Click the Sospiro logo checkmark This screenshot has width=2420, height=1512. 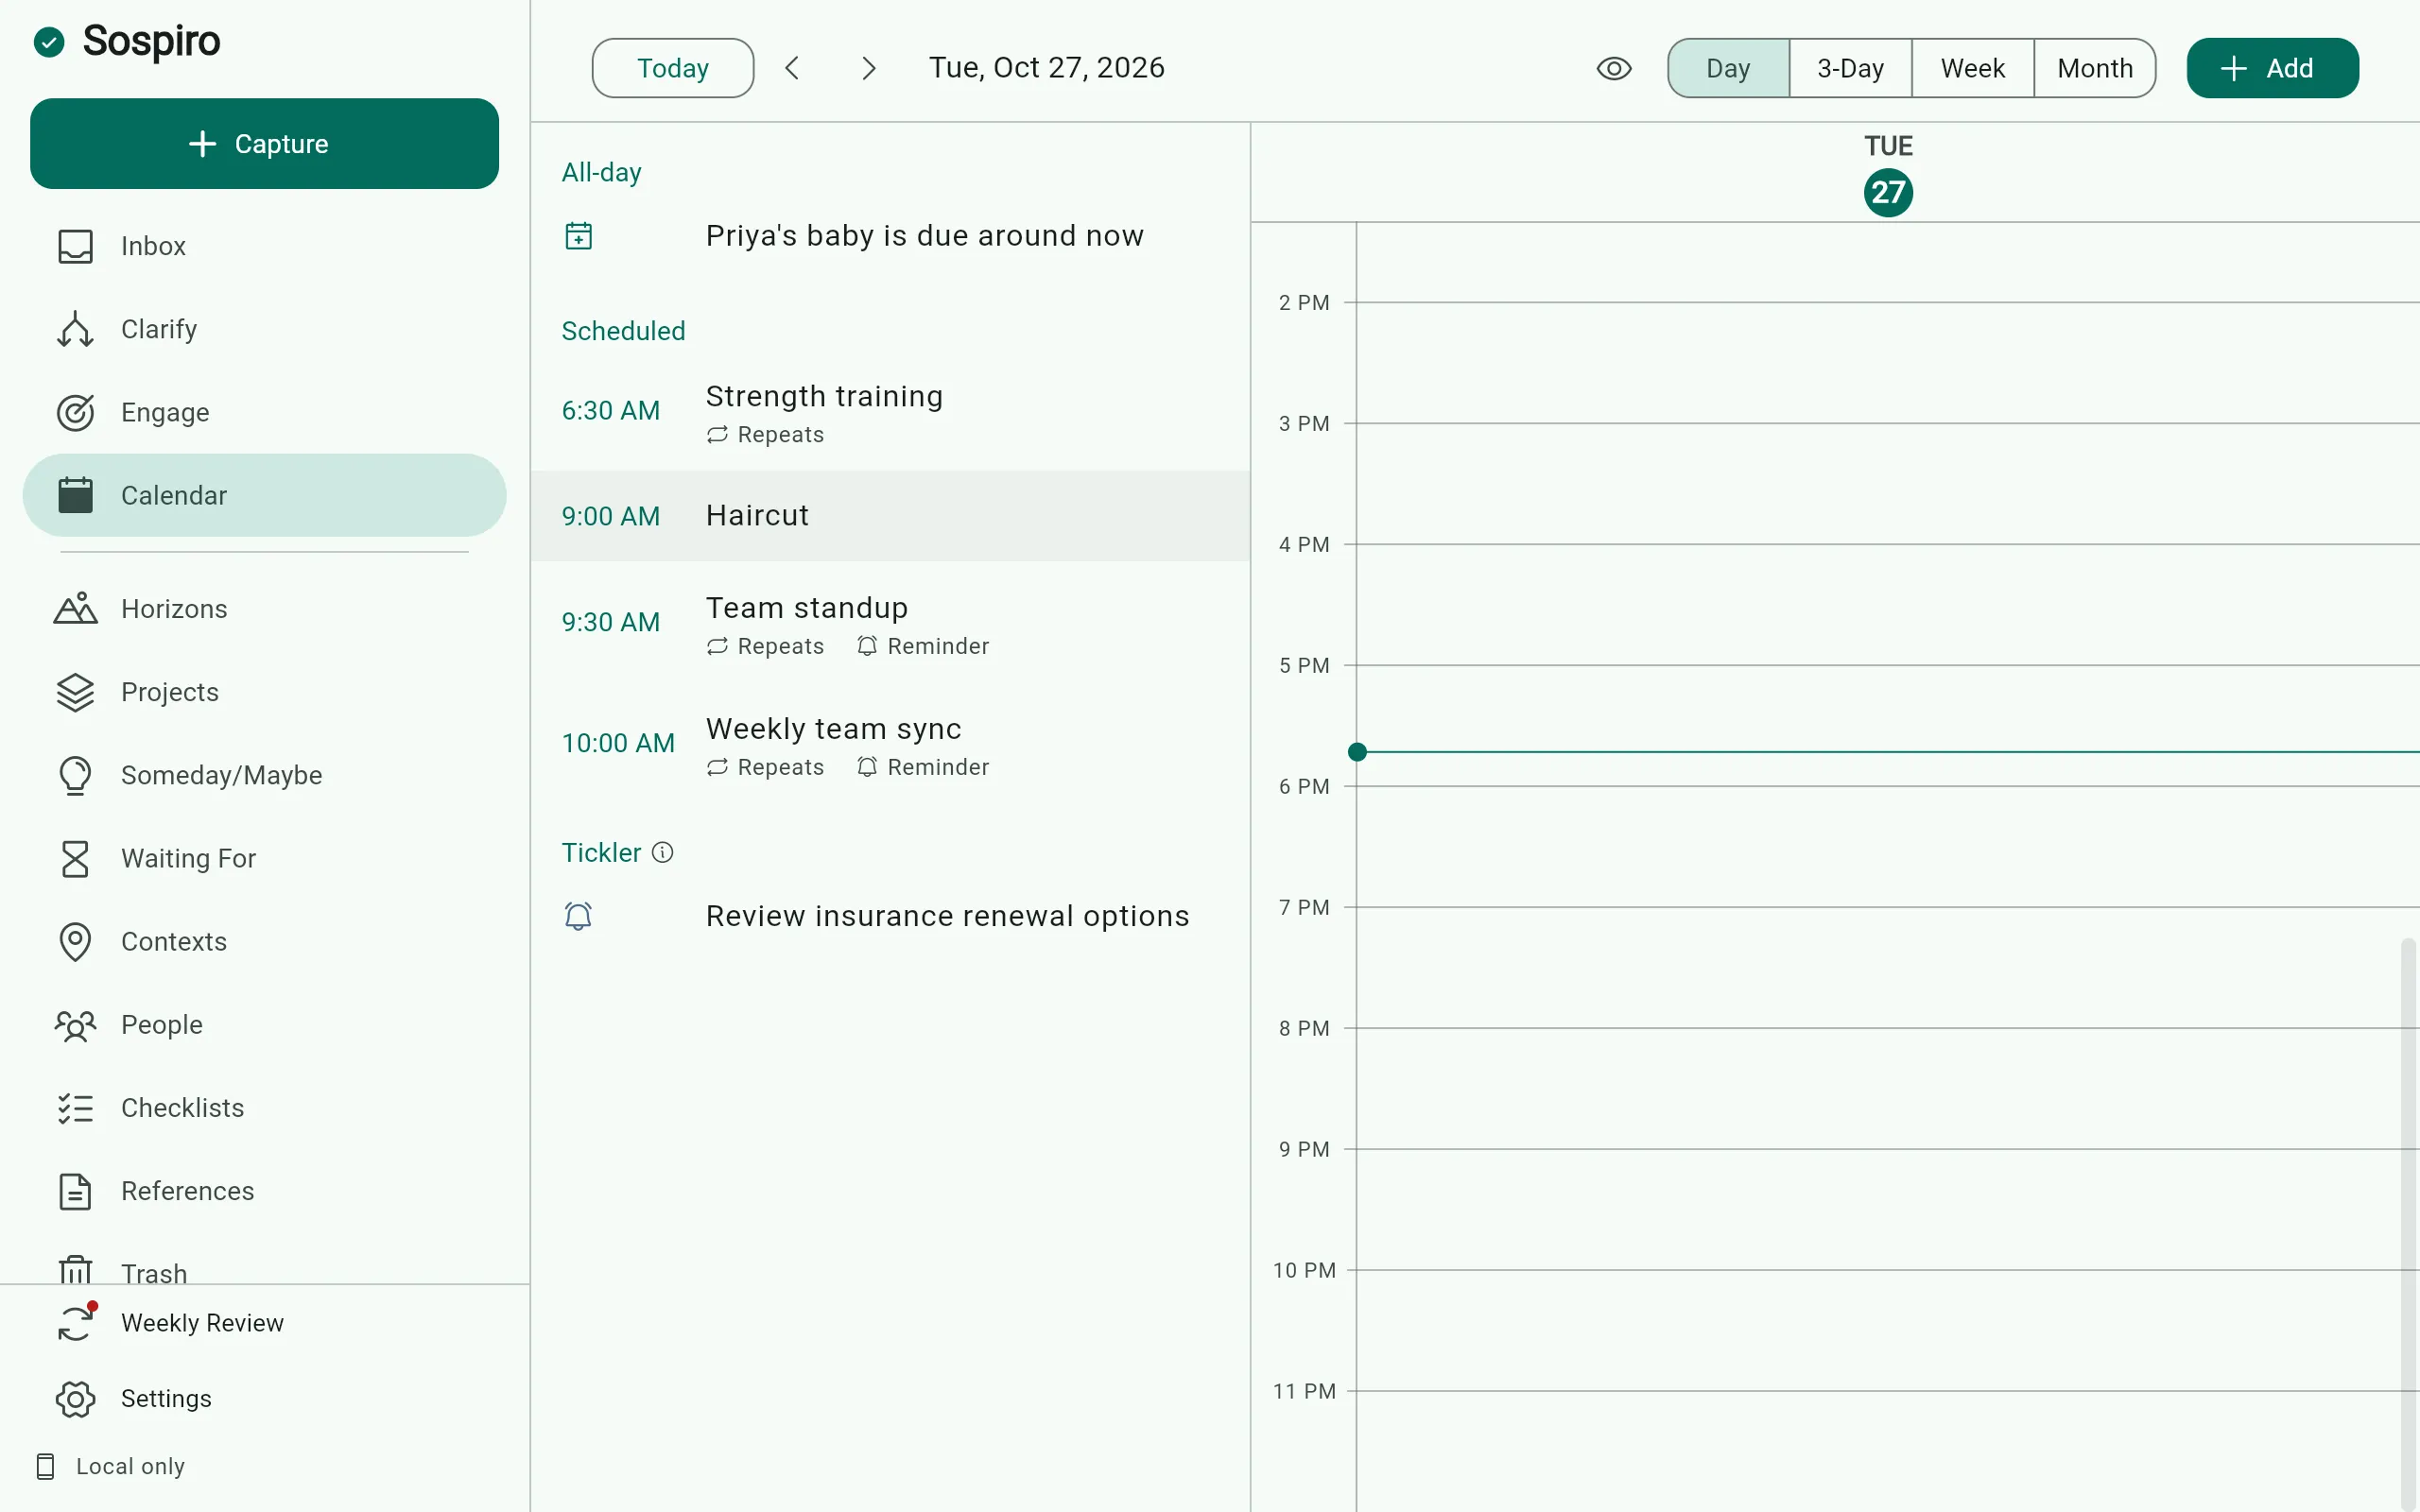click(x=49, y=42)
